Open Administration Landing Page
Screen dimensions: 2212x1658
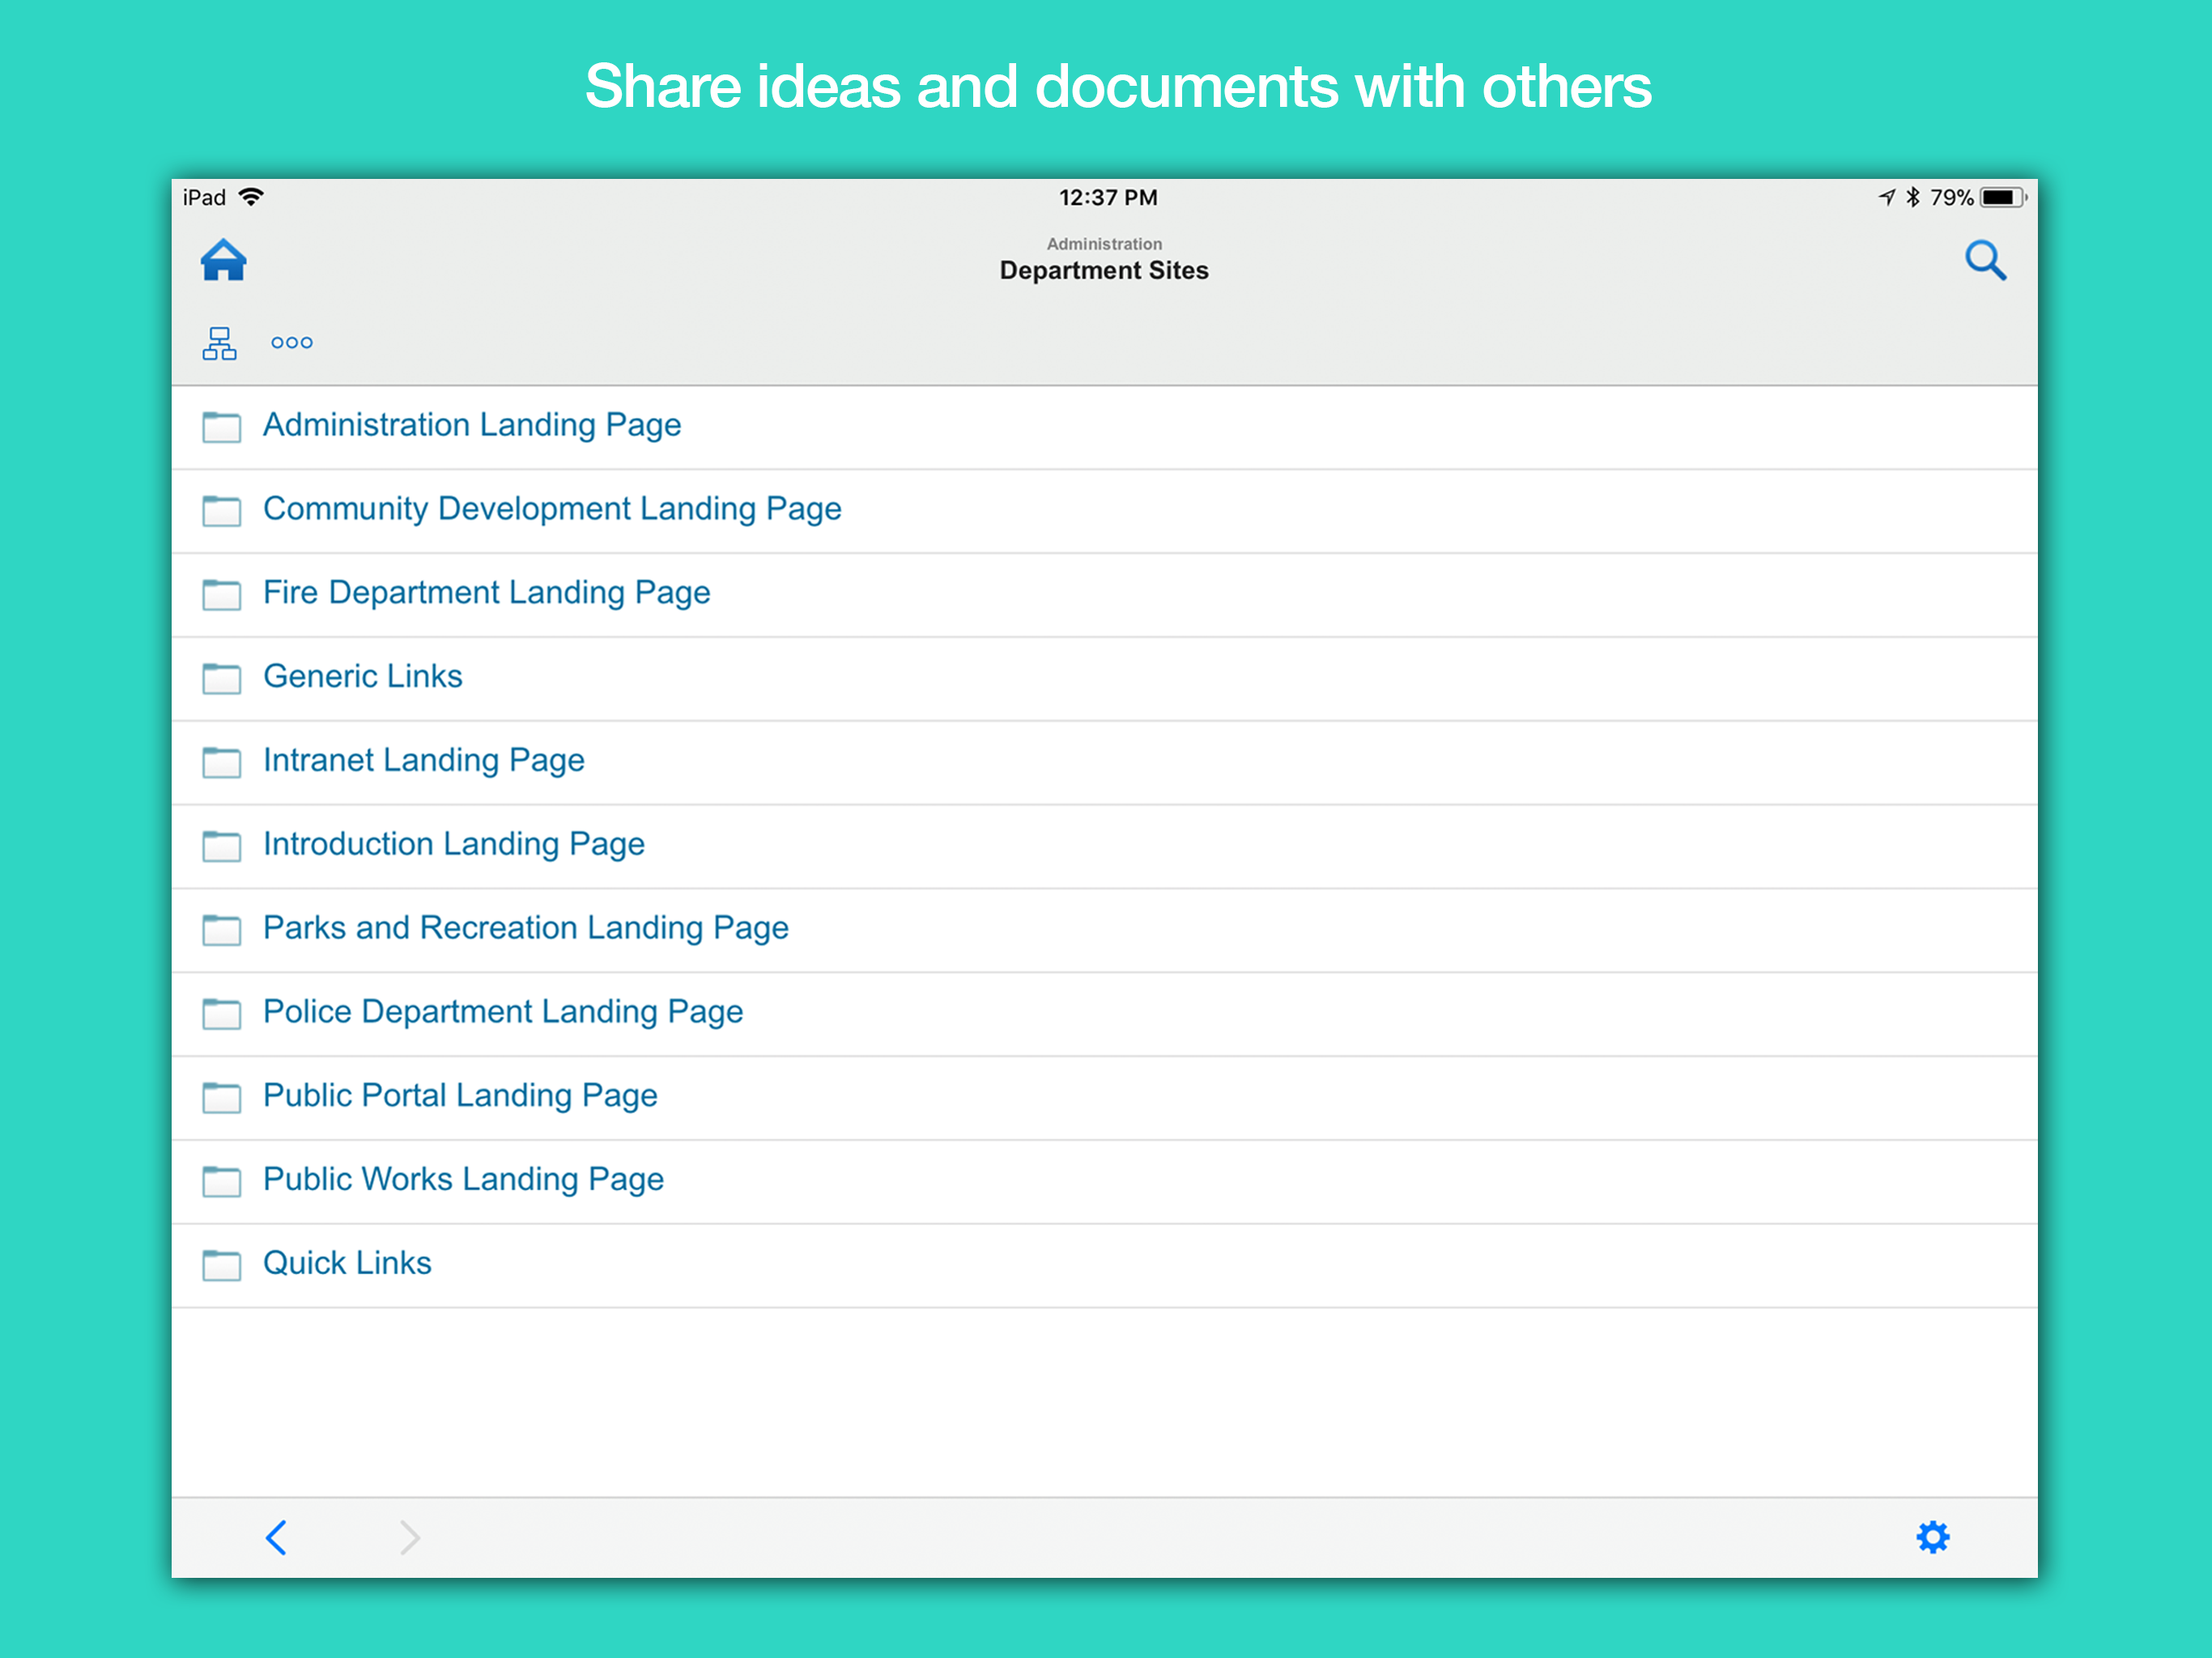(472, 425)
